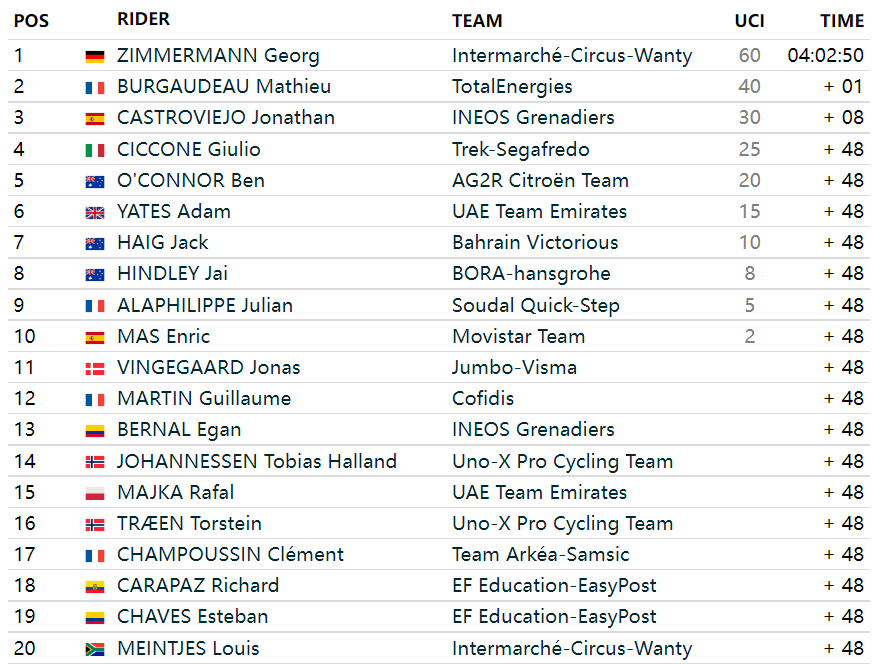892x664 pixels.
Task: Click the Australian flag beside Hindley Jai
Action: click(x=95, y=275)
